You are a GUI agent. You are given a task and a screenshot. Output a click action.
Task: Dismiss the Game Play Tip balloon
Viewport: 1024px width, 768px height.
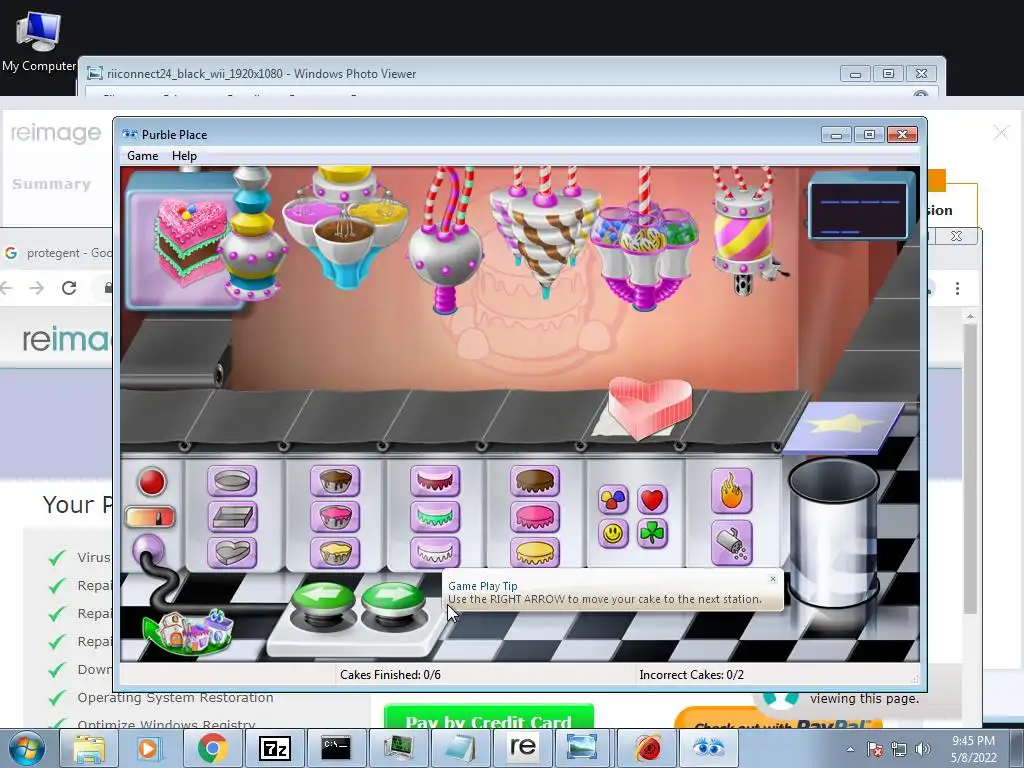773,579
